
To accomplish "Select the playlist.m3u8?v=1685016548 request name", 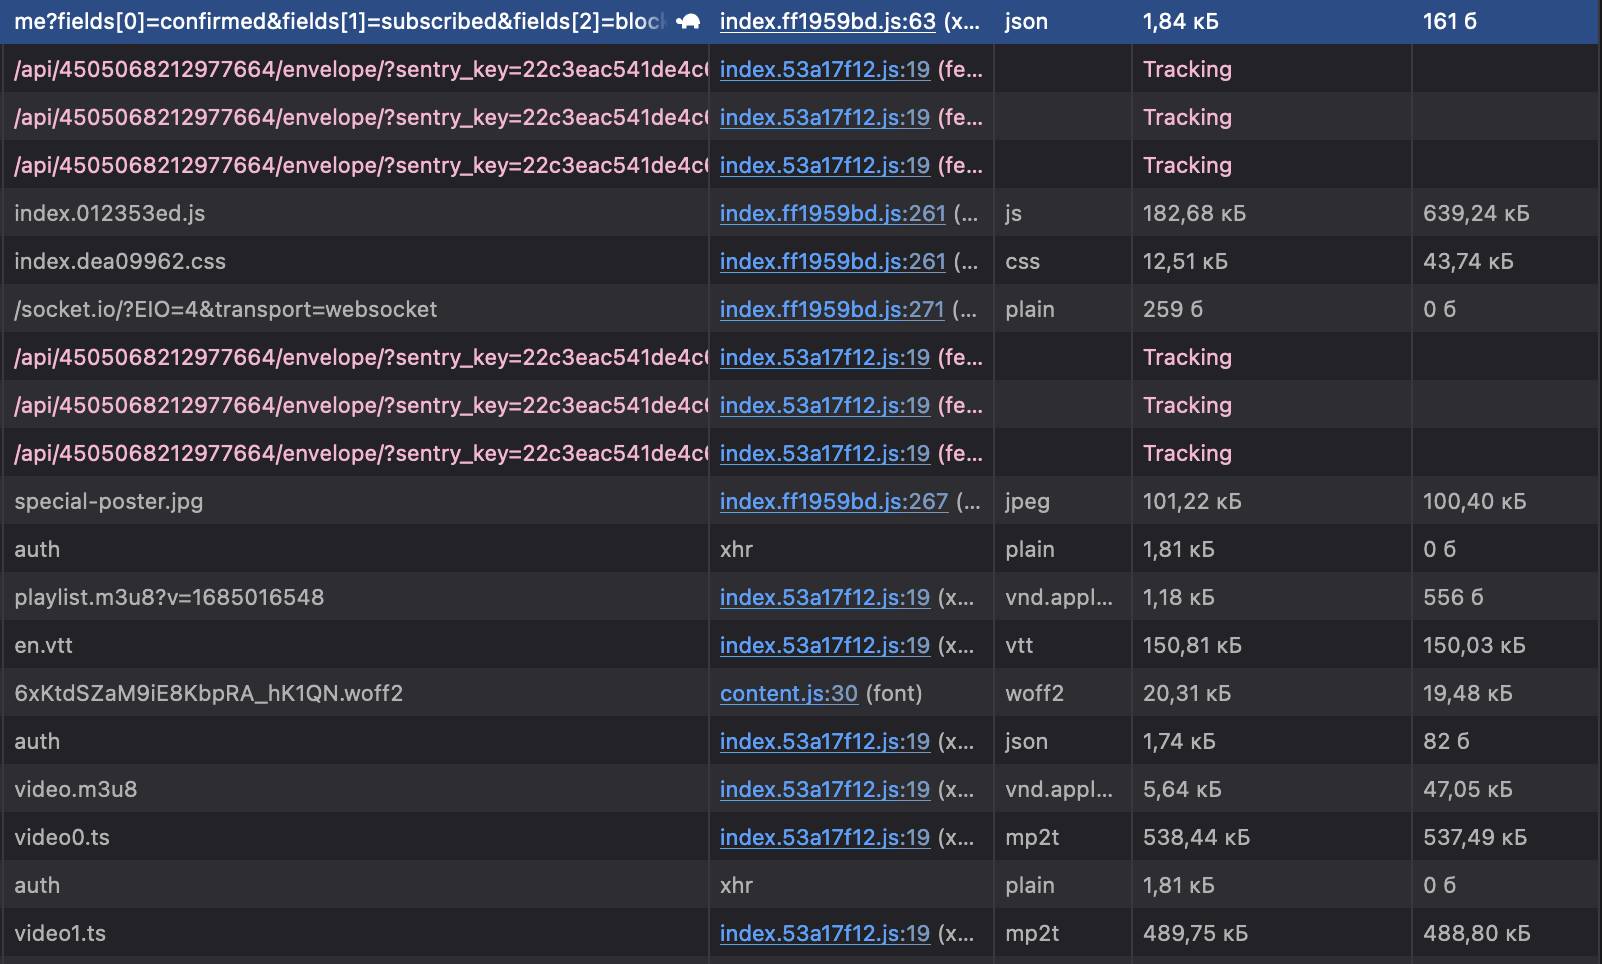I will (x=169, y=597).
